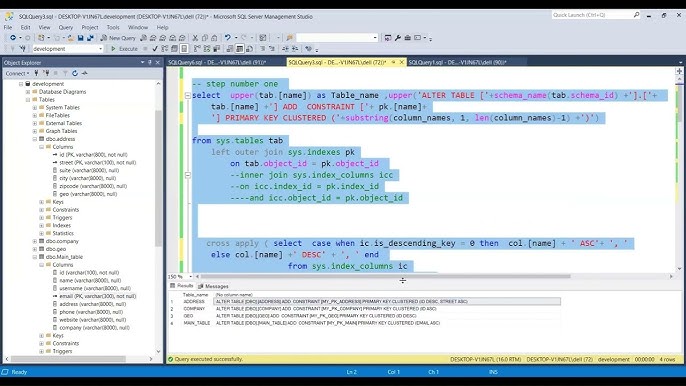Click the Execute query button

(124, 49)
